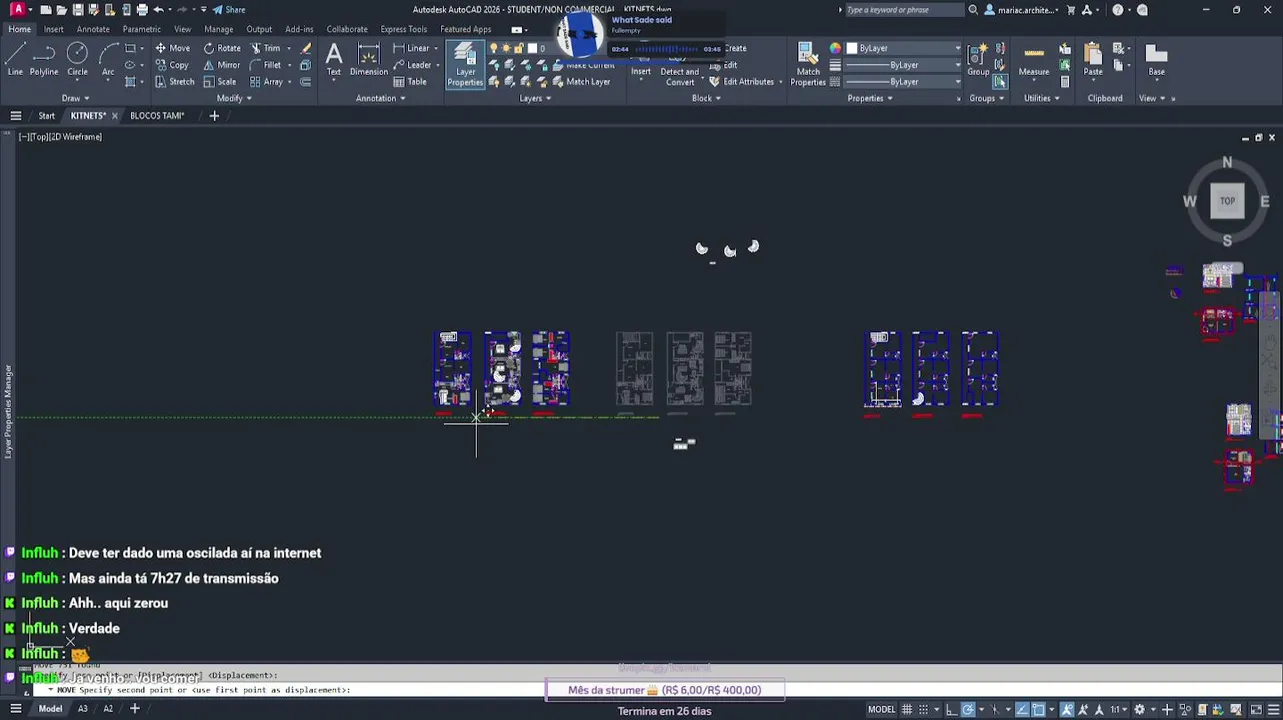1283x720 pixels.
Task: Click the layer color swatch
Action: pyautogui.click(x=532, y=48)
